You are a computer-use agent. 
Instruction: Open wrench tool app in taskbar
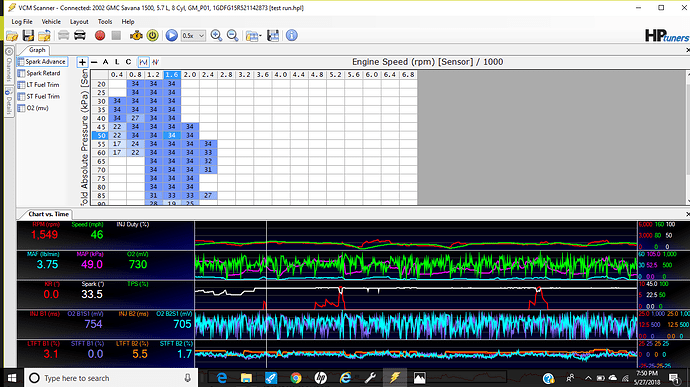pos(370,378)
